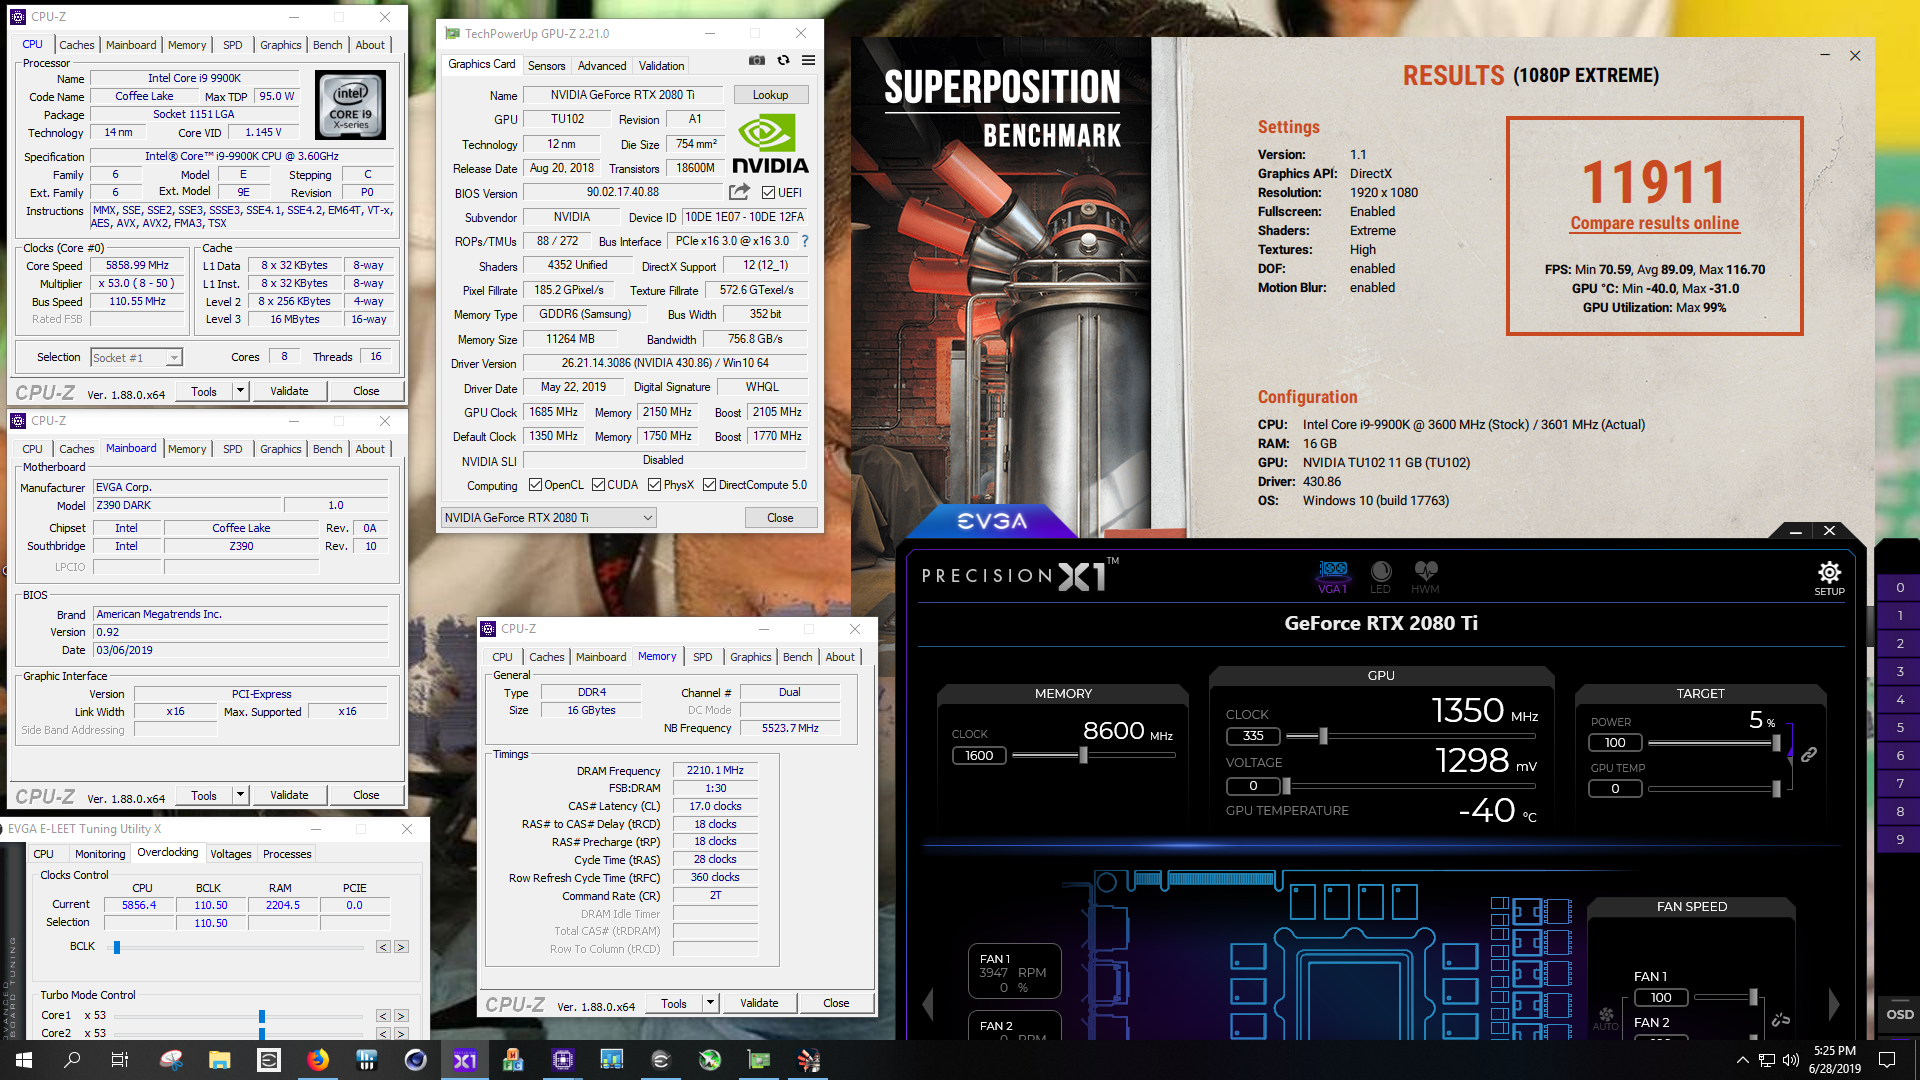This screenshot has width=1920, height=1080.
Task: Click the GPU clock offset field showing 335
Action: [1253, 736]
